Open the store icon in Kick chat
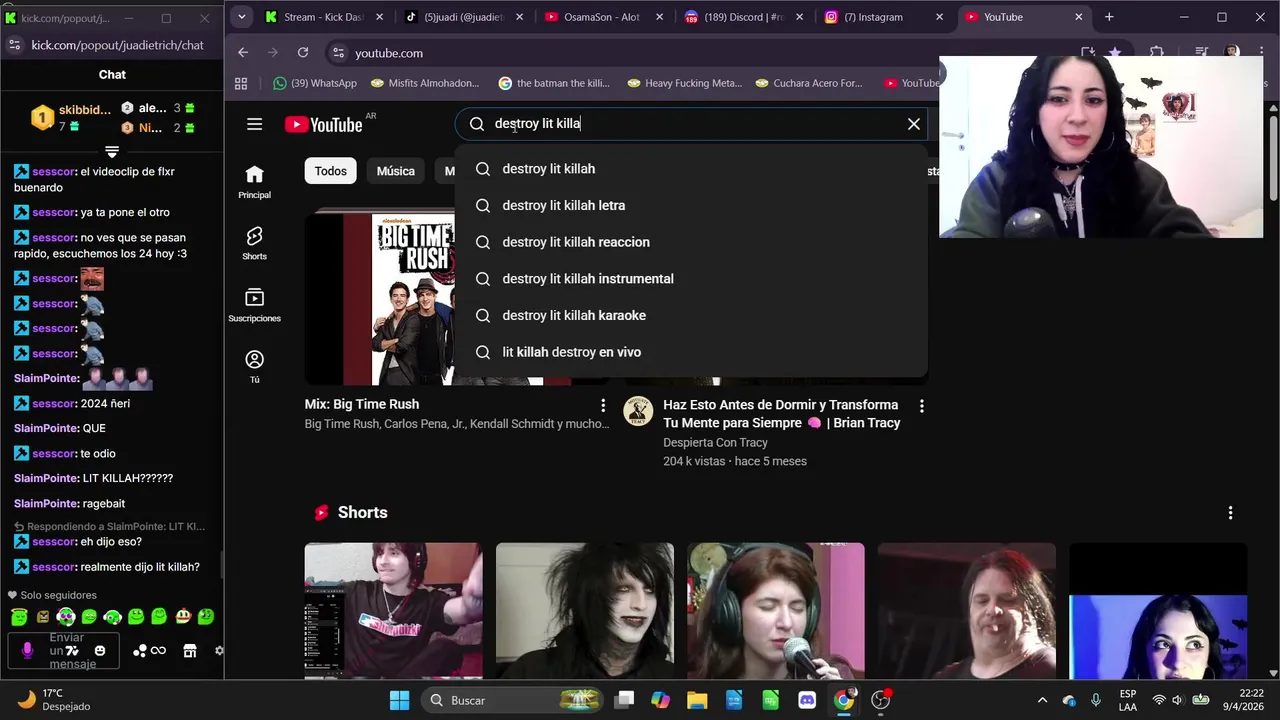 [189, 651]
